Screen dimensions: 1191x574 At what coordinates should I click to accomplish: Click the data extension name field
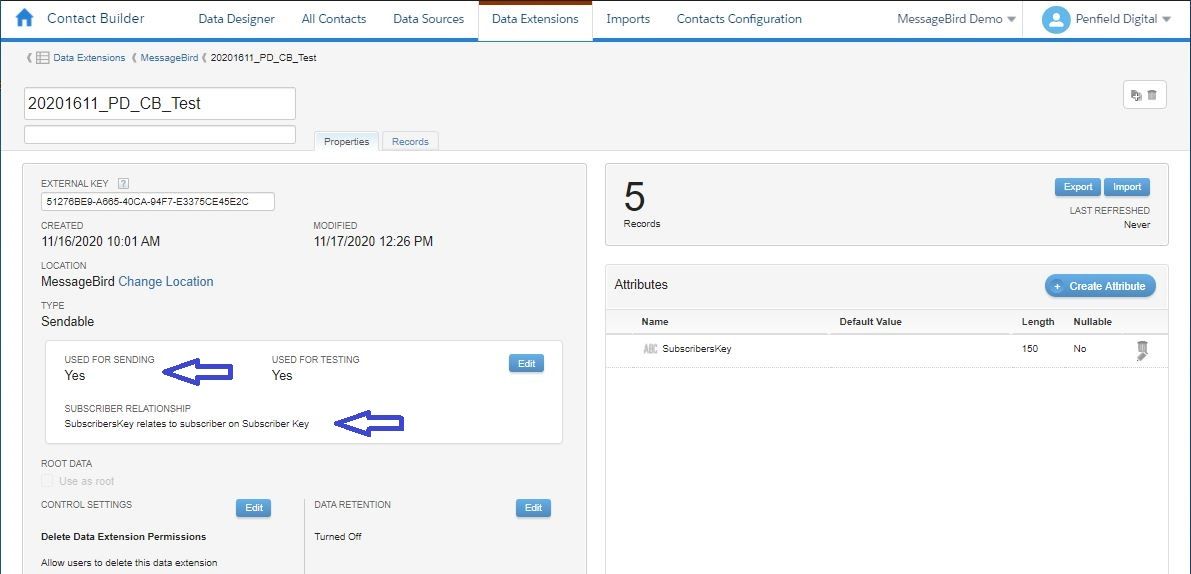tap(159, 103)
